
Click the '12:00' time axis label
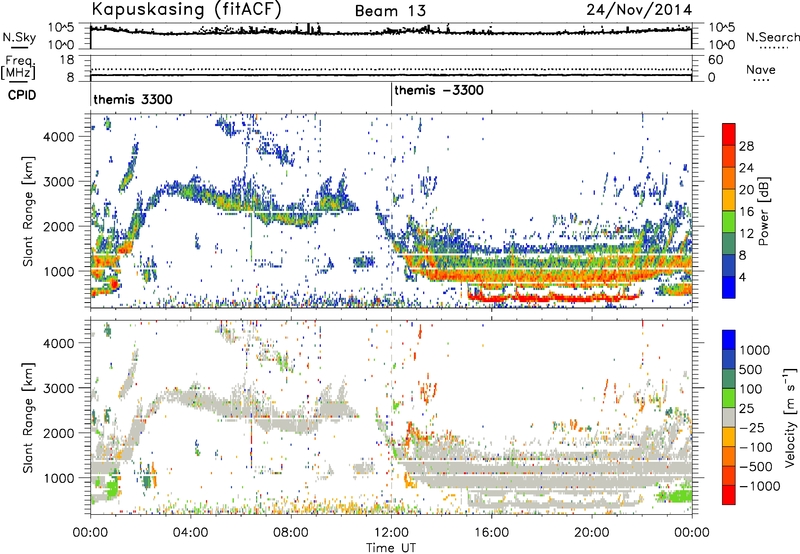(x=391, y=533)
